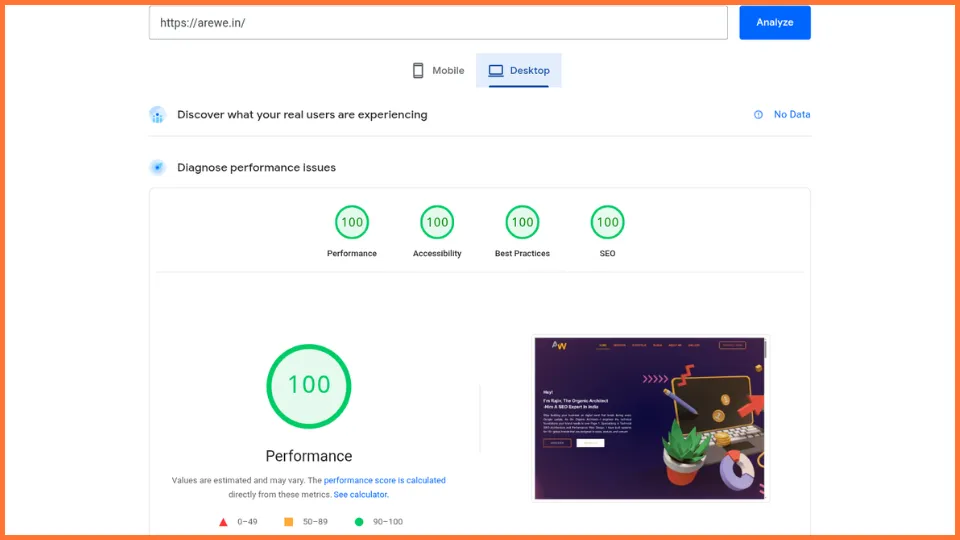The image size is (960, 540).
Task: Click the Performance label under the first gauge
Action: click(351, 253)
